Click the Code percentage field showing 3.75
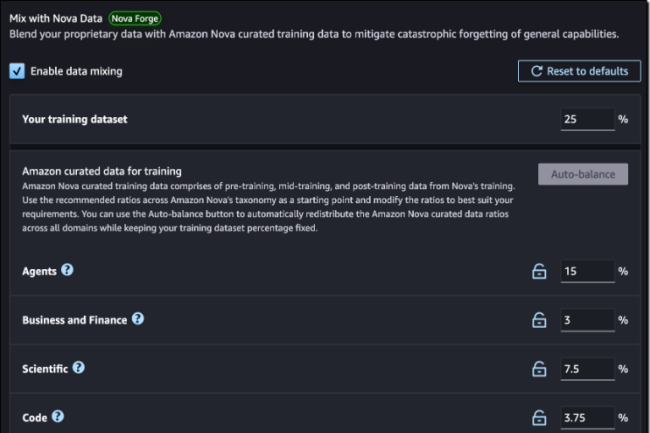The image size is (650, 433). pos(586,418)
